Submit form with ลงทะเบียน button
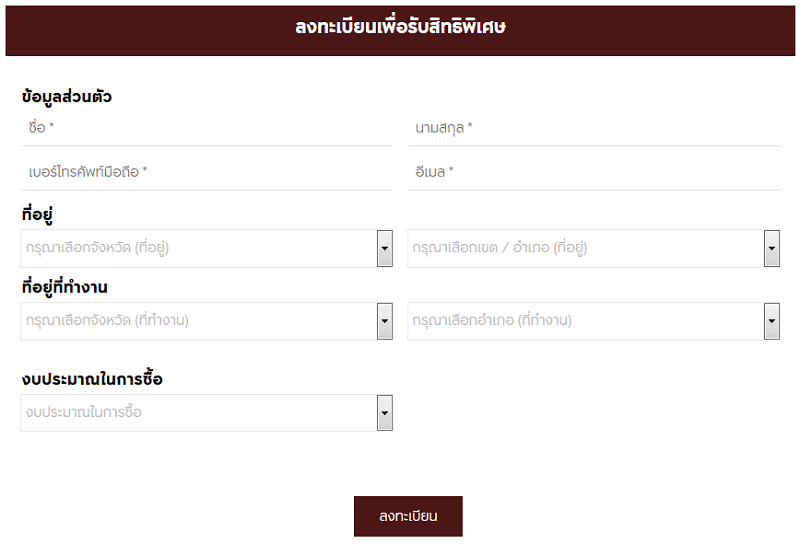The image size is (800, 544). point(408,516)
